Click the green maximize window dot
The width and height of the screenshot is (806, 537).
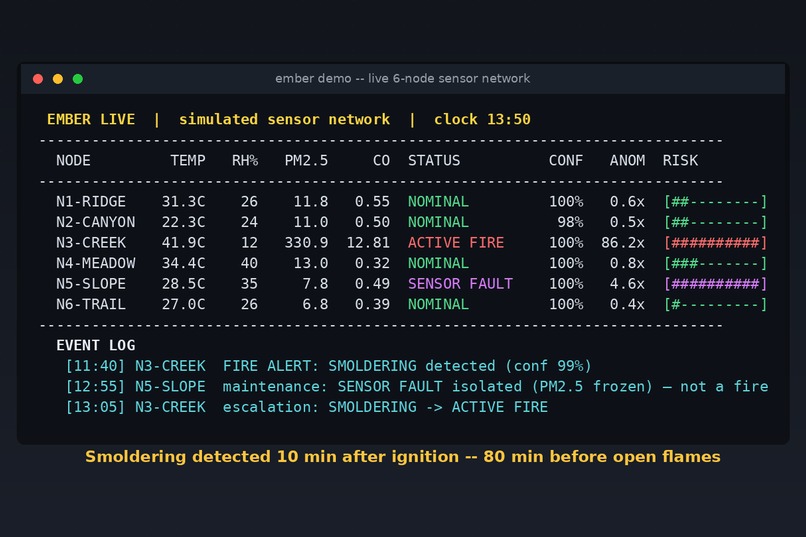78,79
